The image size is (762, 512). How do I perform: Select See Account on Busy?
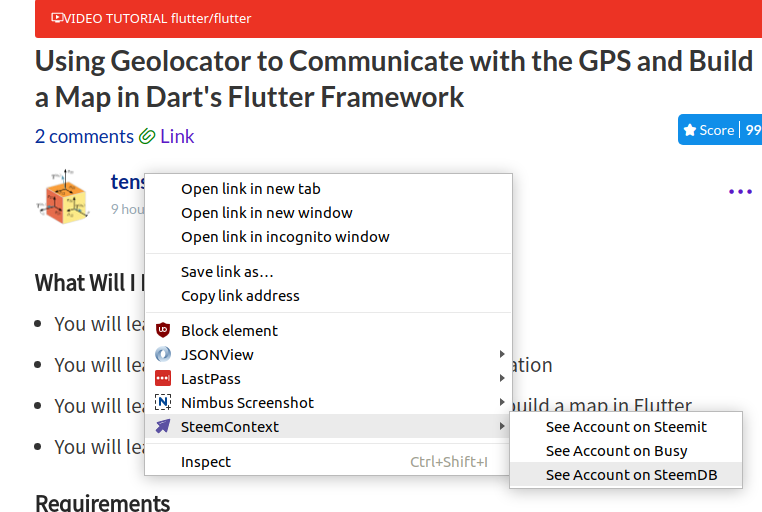point(626,451)
